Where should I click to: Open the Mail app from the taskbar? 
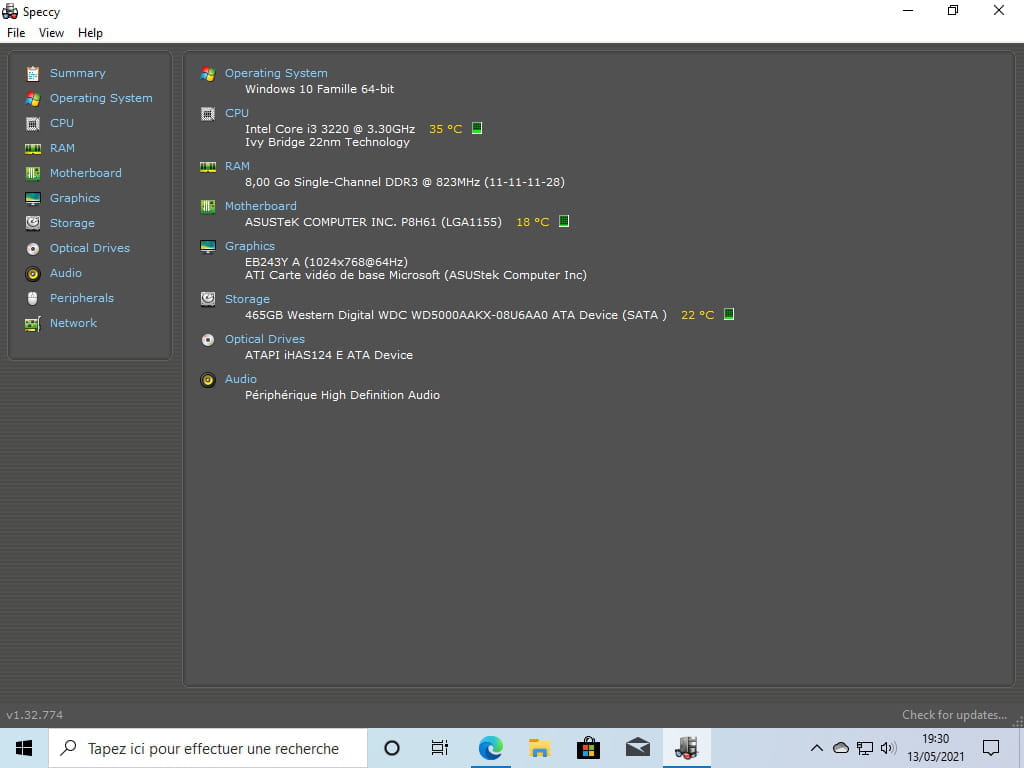pos(637,748)
